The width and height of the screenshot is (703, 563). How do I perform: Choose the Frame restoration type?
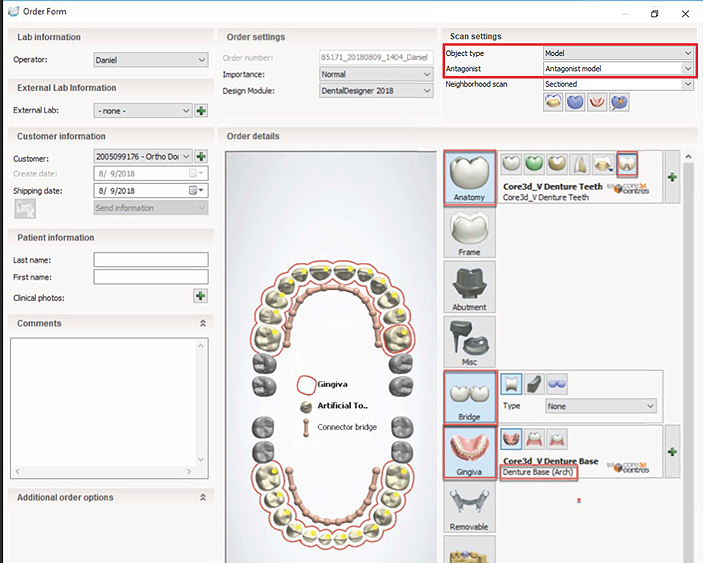[468, 234]
